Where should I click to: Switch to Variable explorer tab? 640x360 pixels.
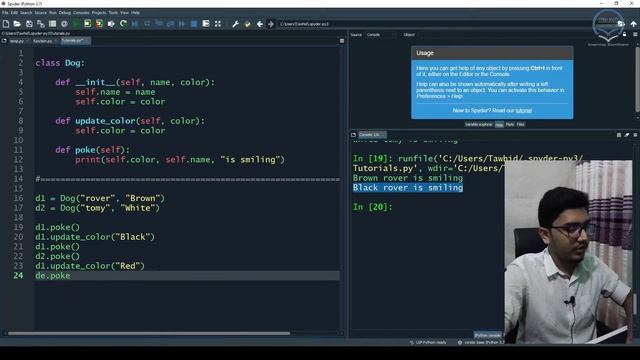coord(478,124)
